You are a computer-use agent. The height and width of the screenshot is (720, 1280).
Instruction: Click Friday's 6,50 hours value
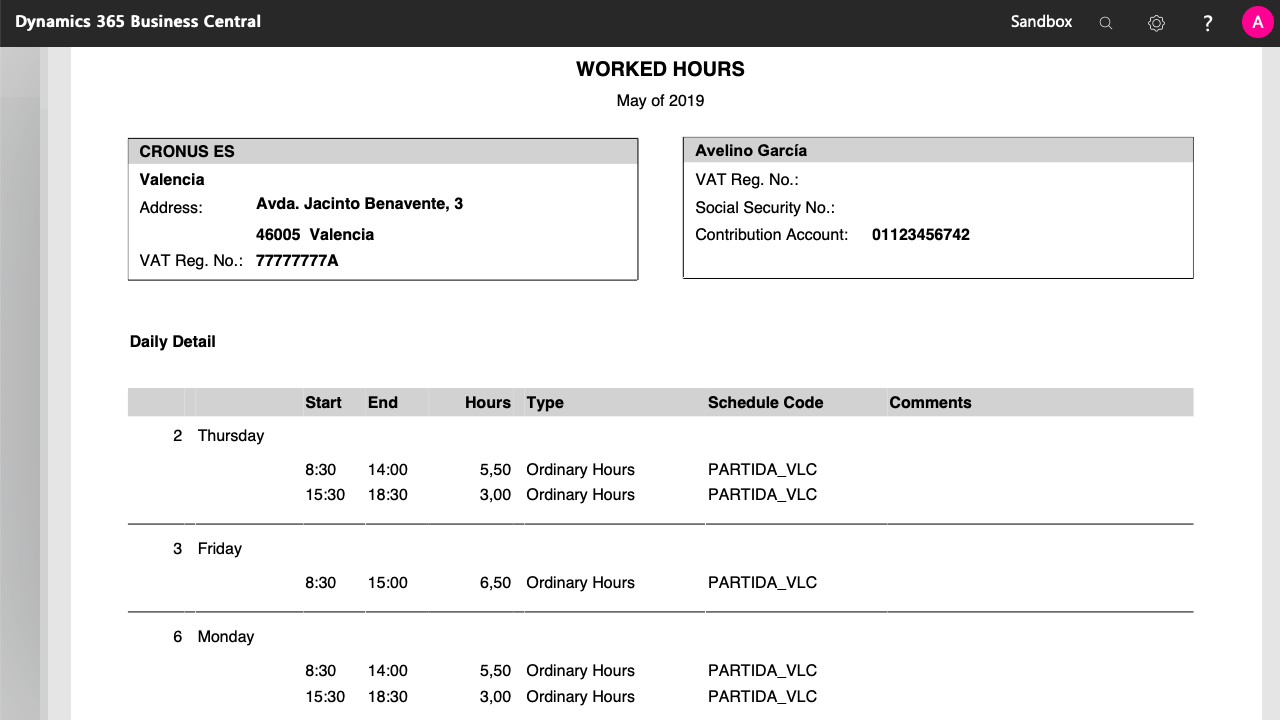[495, 583]
